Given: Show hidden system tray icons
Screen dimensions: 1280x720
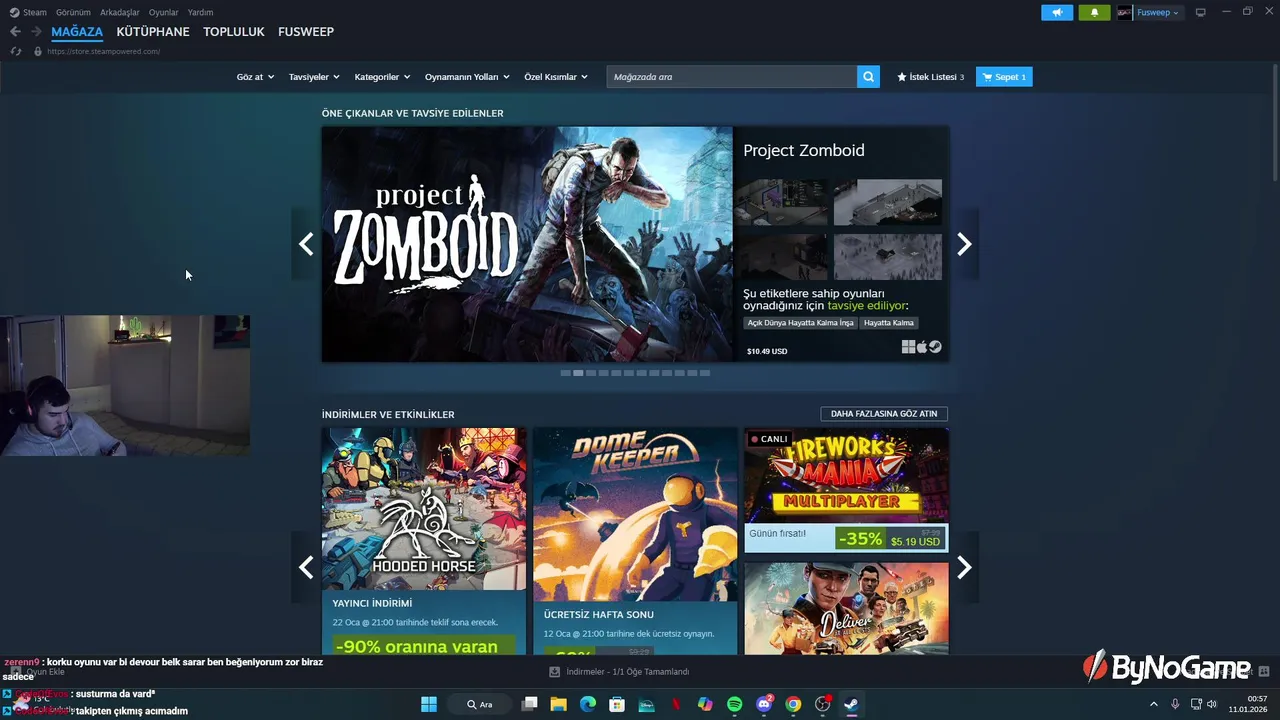Looking at the screenshot, I should (1153, 704).
